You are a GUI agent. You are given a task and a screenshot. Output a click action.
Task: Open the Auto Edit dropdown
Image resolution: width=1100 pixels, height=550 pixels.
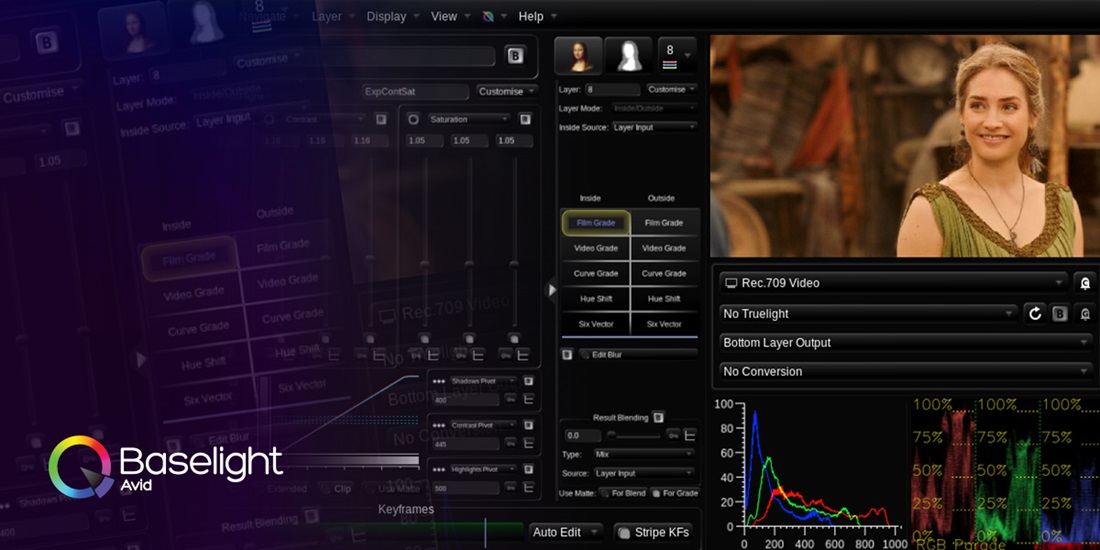click(566, 532)
